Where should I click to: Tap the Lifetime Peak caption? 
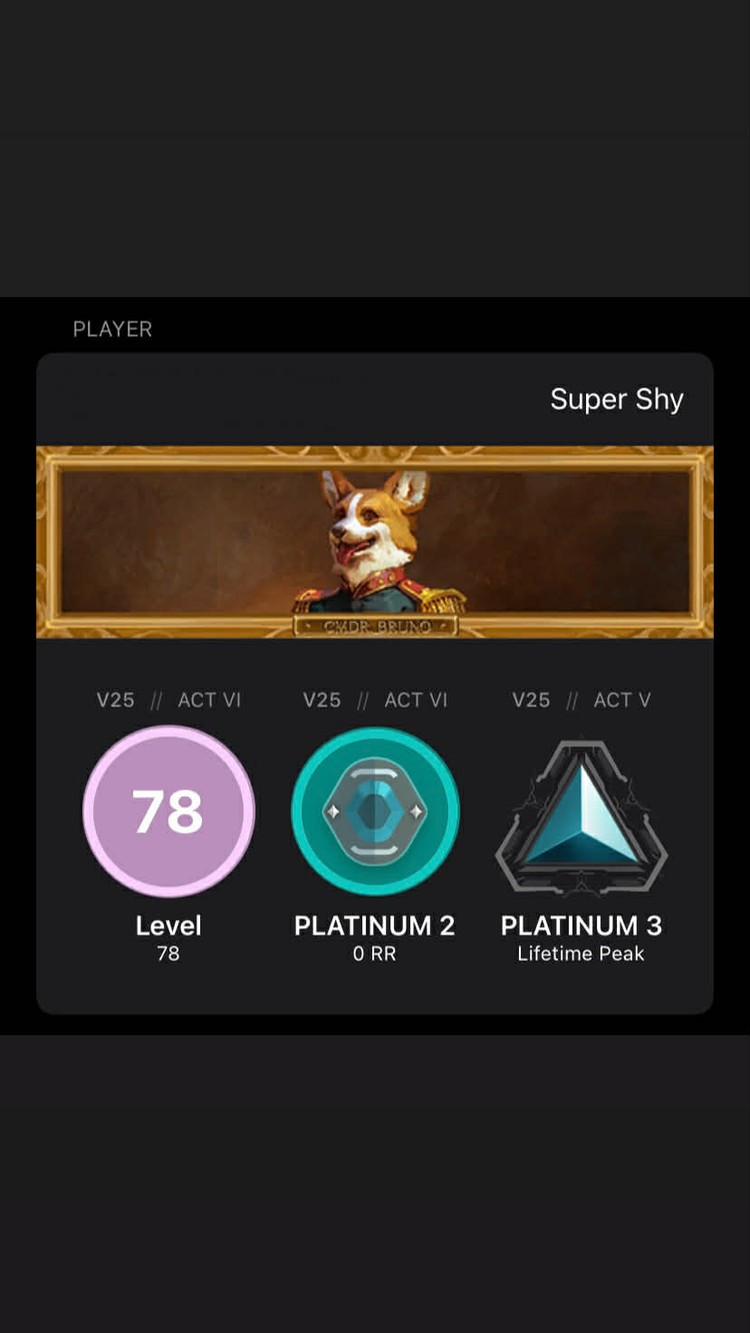(x=581, y=954)
